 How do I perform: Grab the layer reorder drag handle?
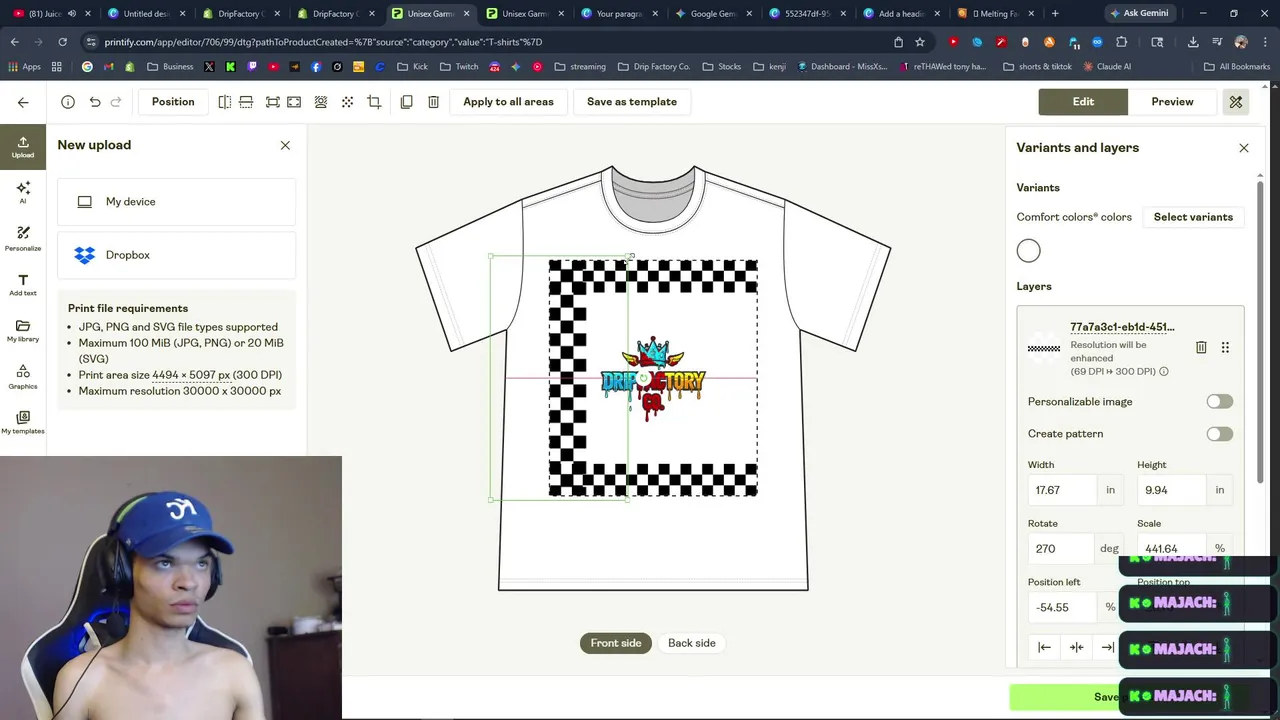pyautogui.click(x=1225, y=347)
